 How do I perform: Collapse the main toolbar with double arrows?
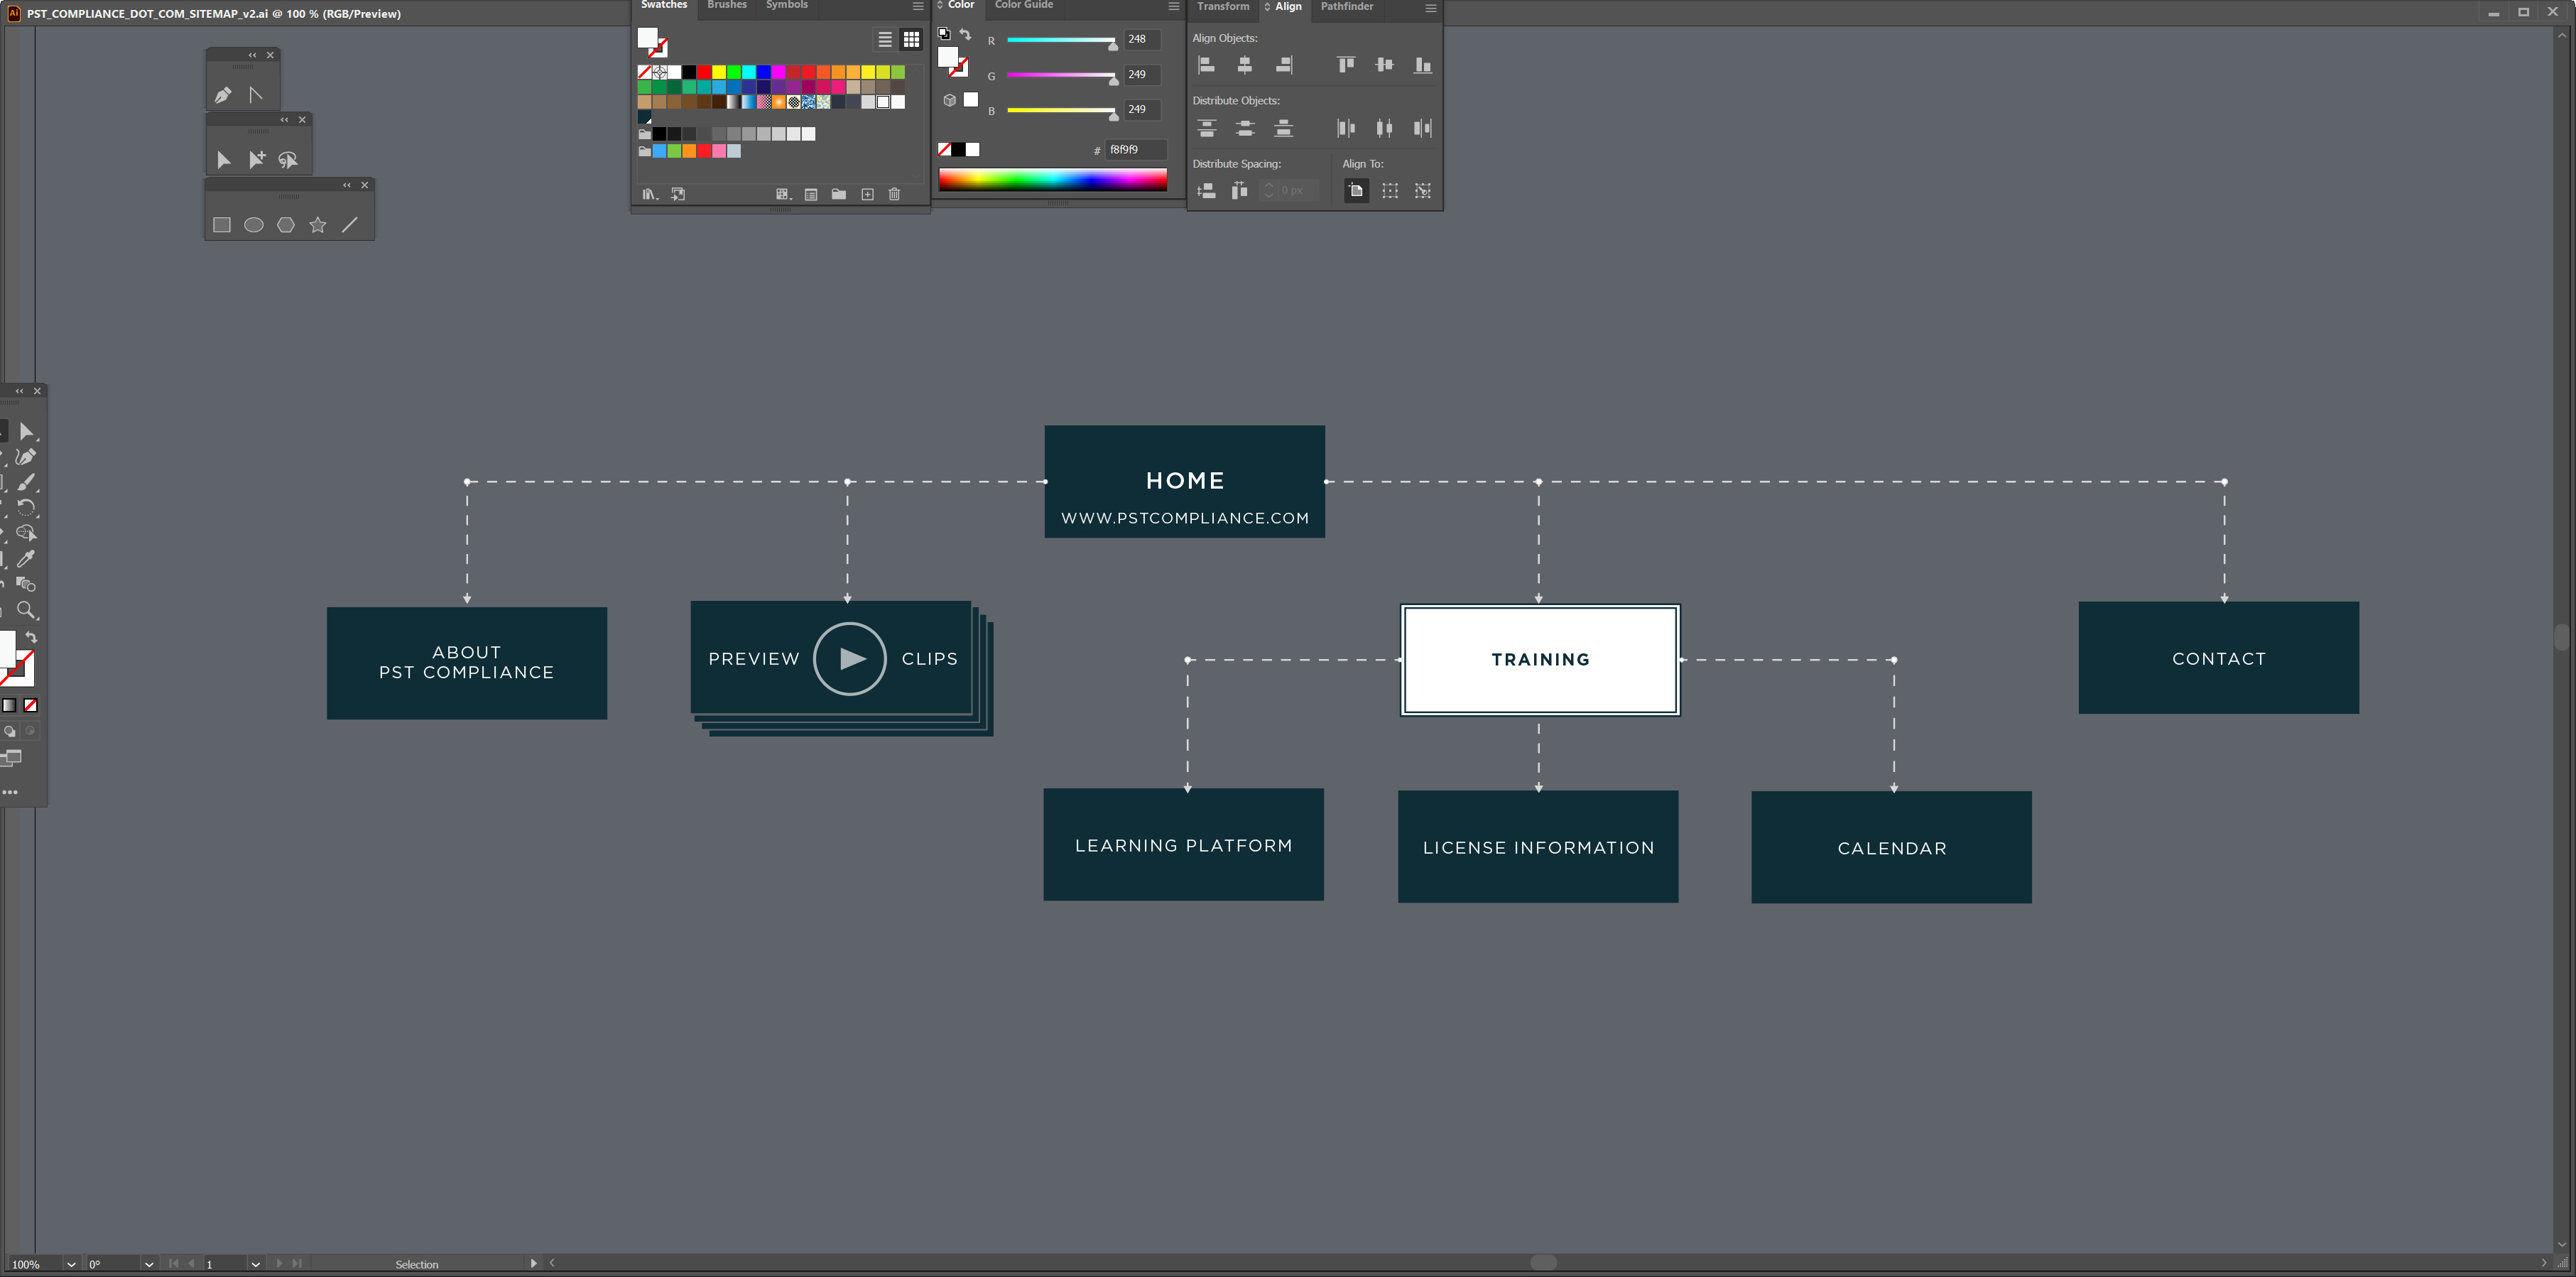[x=19, y=391]
